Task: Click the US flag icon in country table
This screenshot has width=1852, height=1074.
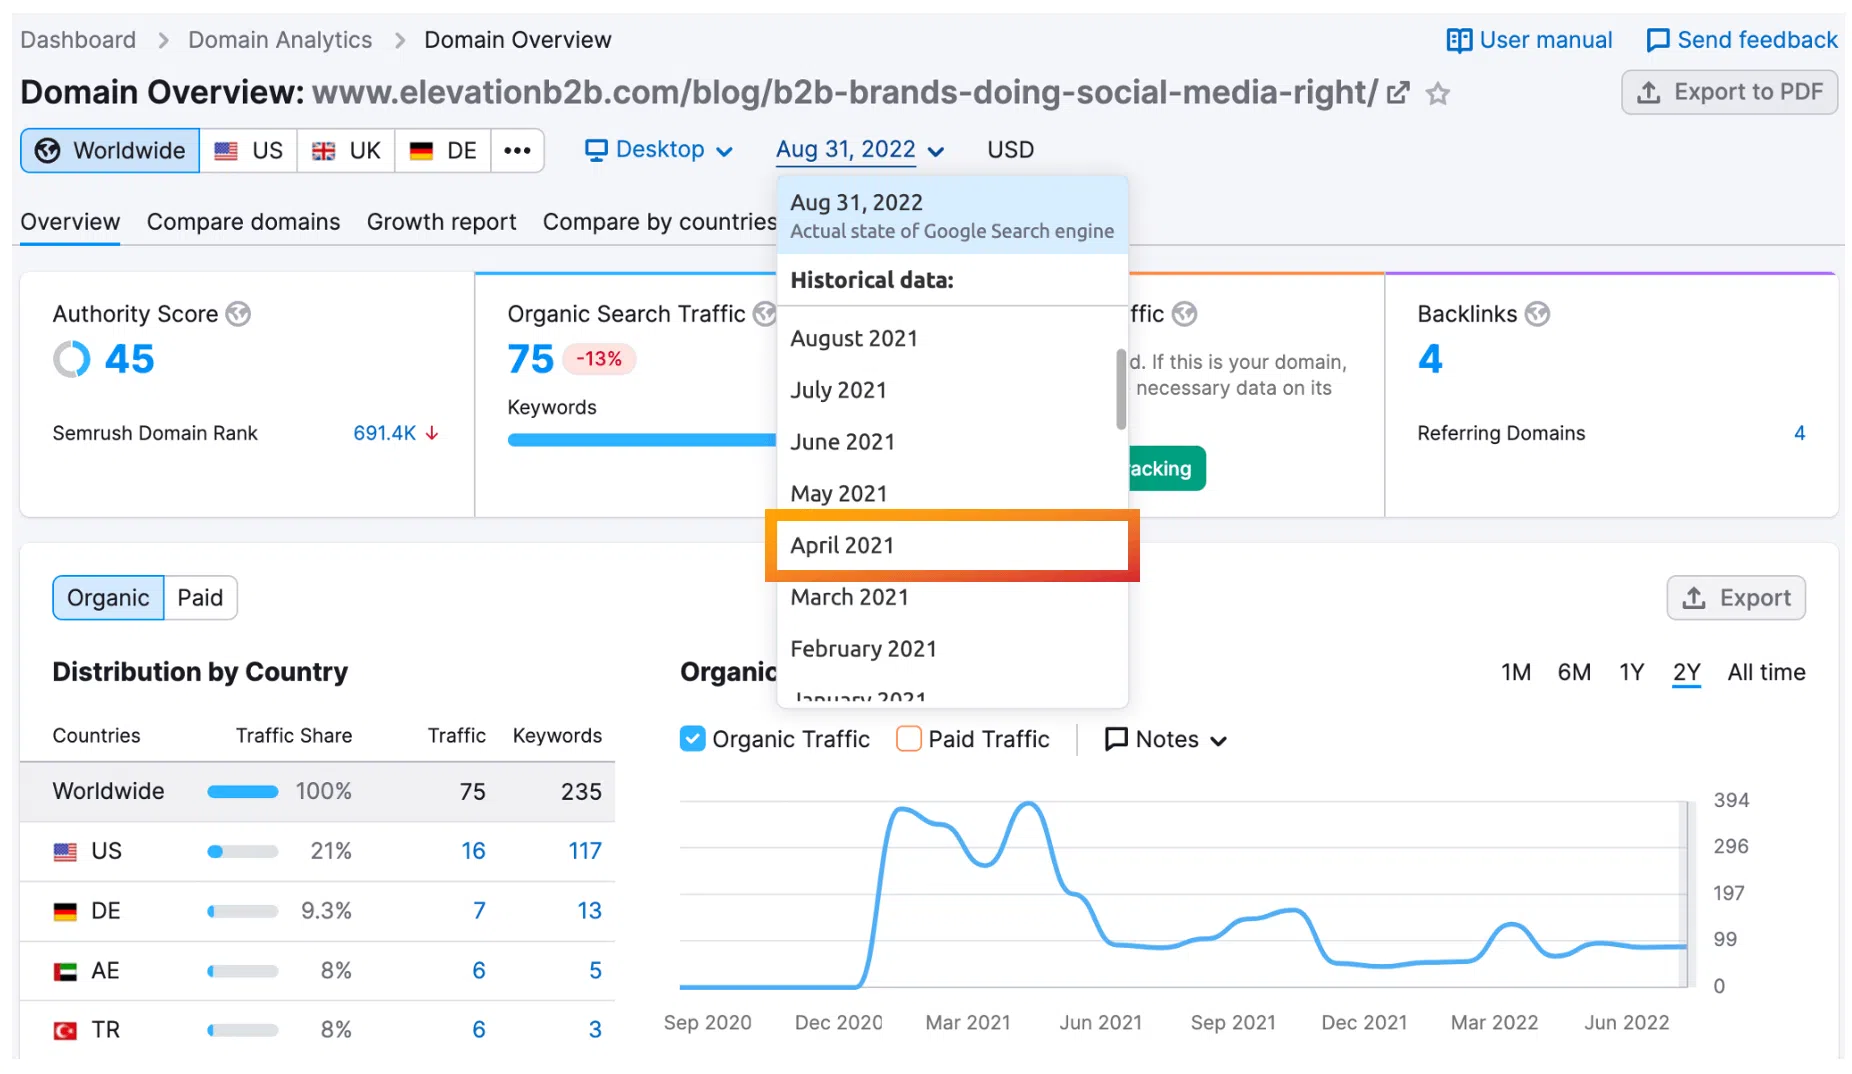Action: pyautogui.click(x=65, y=852)
